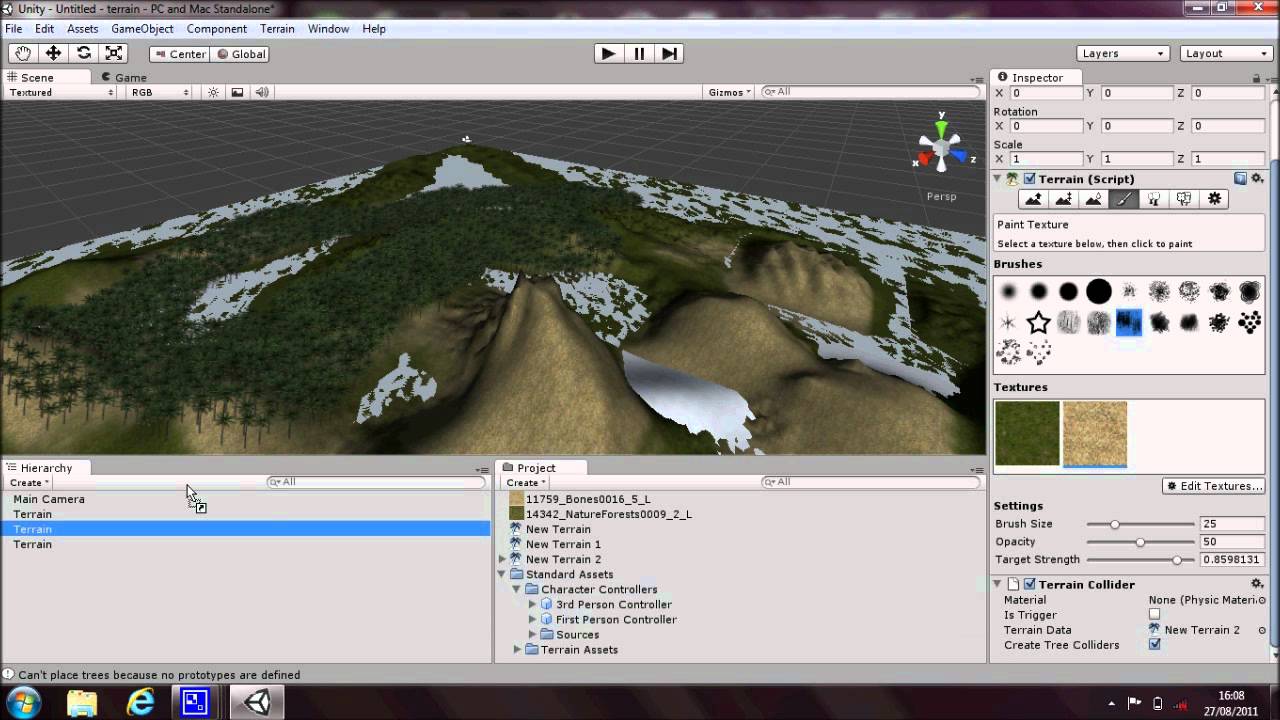The height and width of the screenshot is (720, 1280).
Task: Click the scene orientation gizmo
Action: (941, 149)
